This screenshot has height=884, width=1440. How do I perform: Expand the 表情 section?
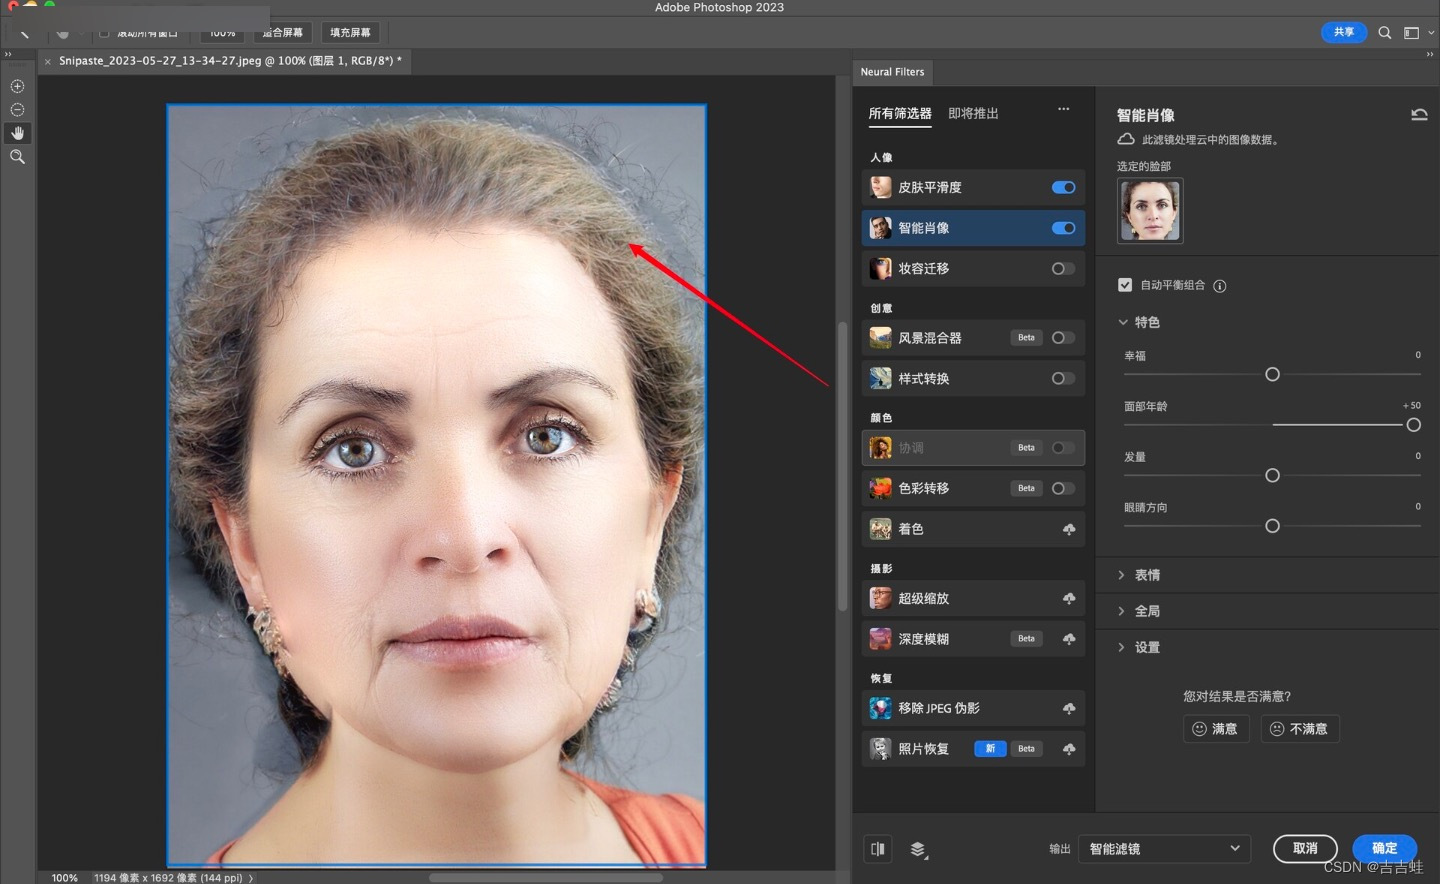click(x=1121, y=575)
